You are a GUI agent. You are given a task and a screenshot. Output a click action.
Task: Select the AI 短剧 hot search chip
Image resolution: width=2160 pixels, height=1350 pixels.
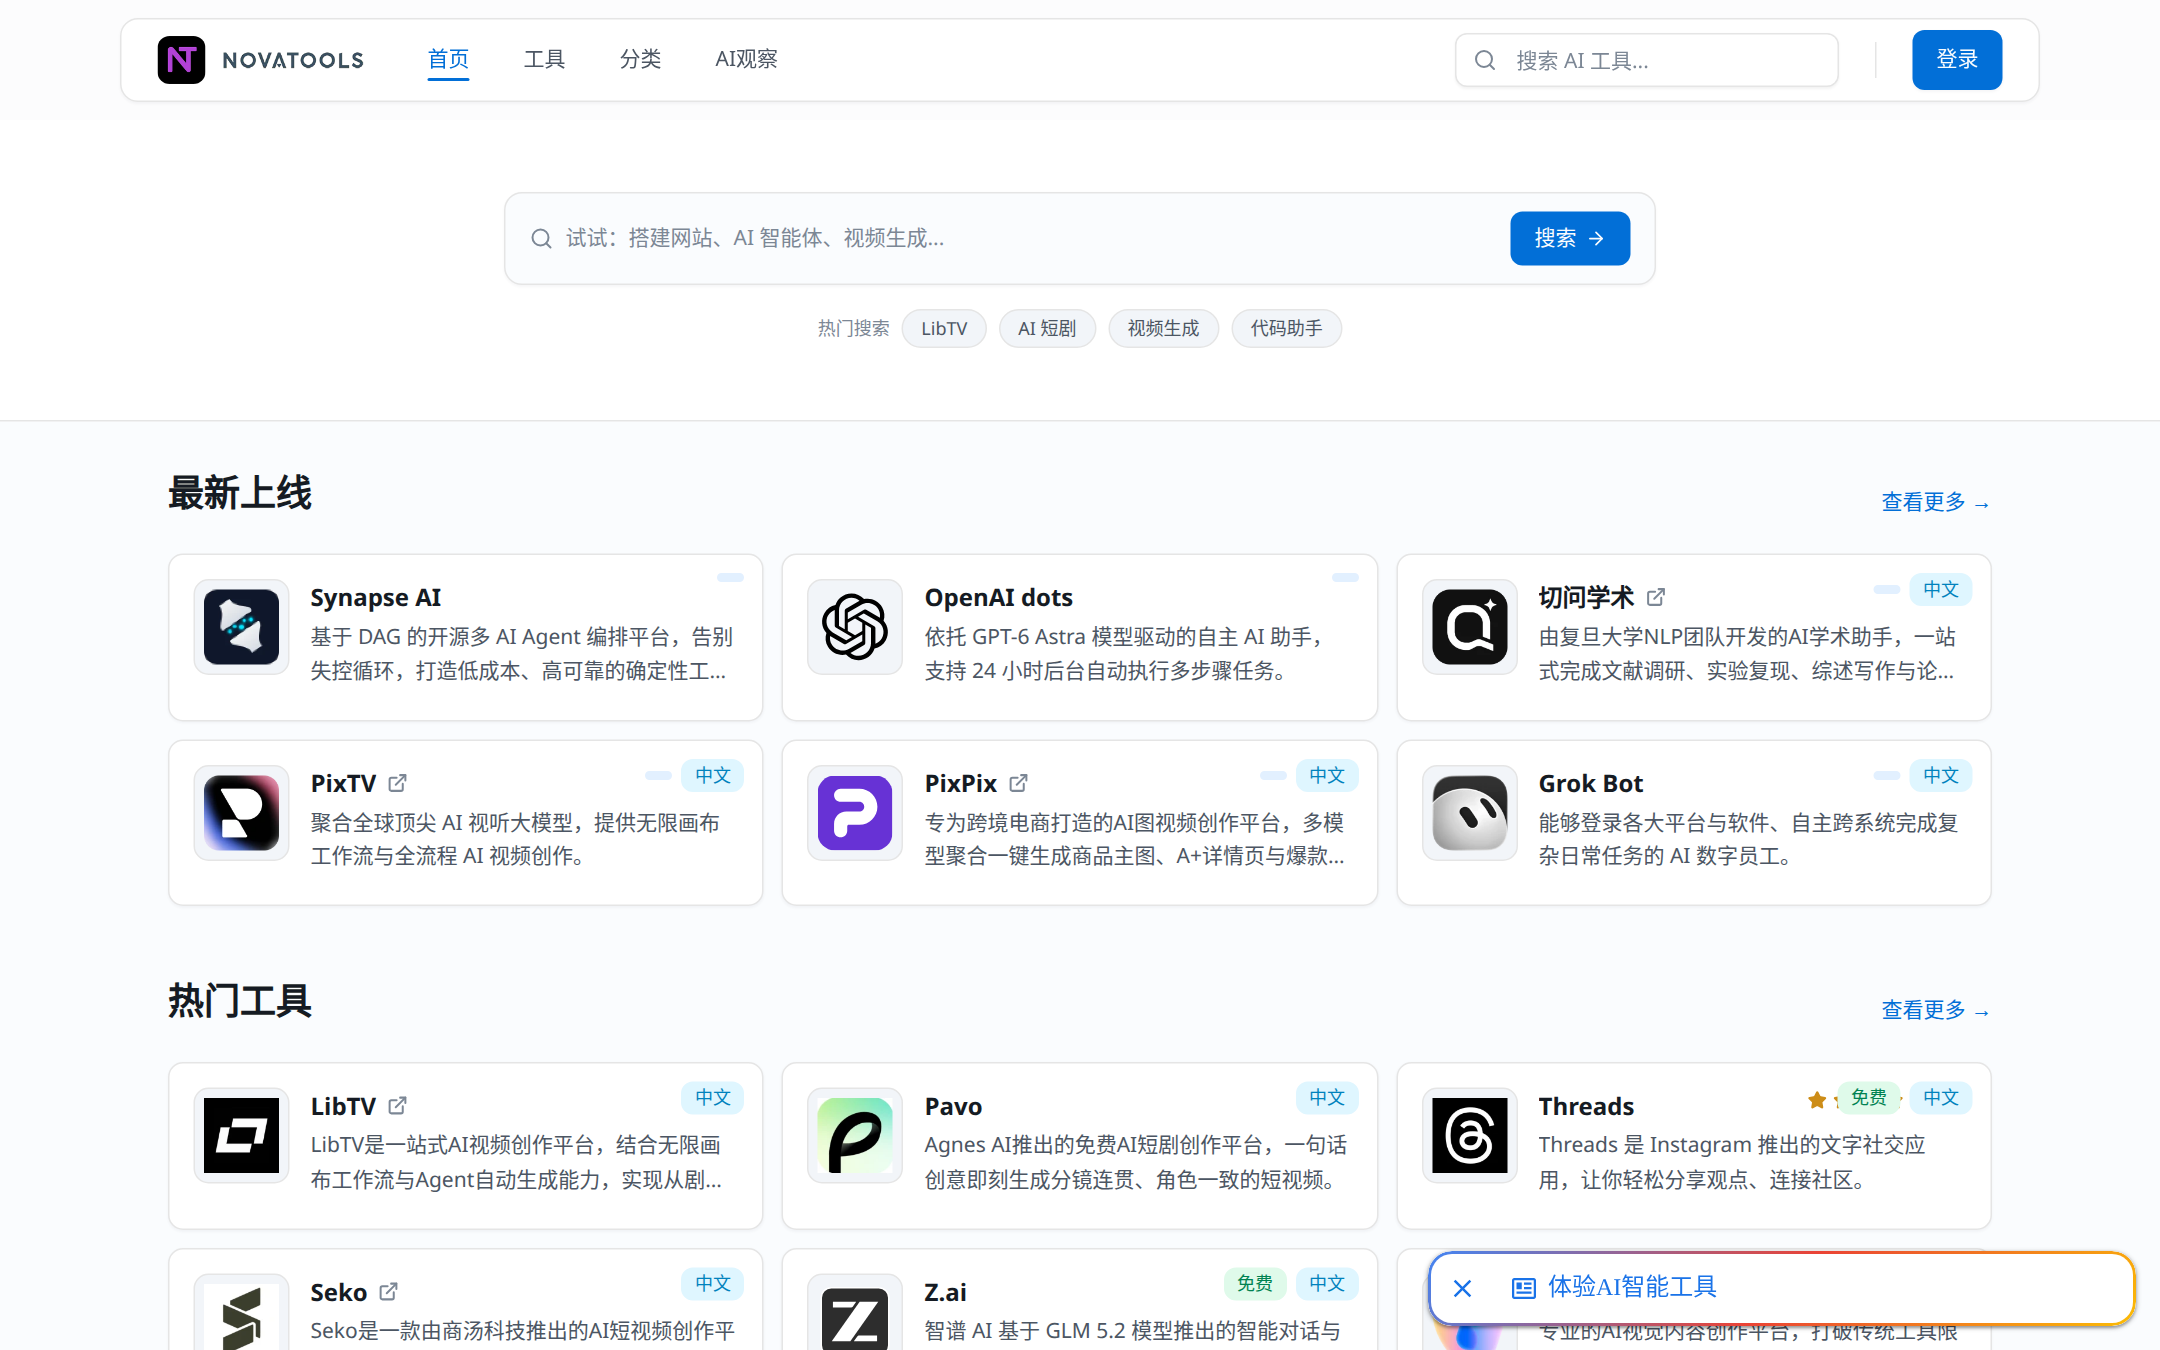coord(1047,328)
